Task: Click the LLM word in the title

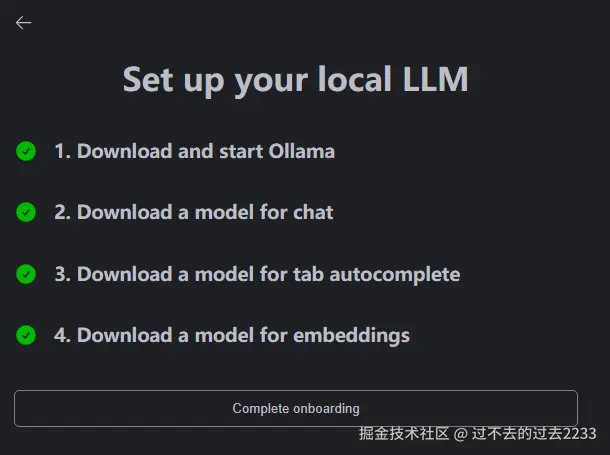Action: [436, 79]
